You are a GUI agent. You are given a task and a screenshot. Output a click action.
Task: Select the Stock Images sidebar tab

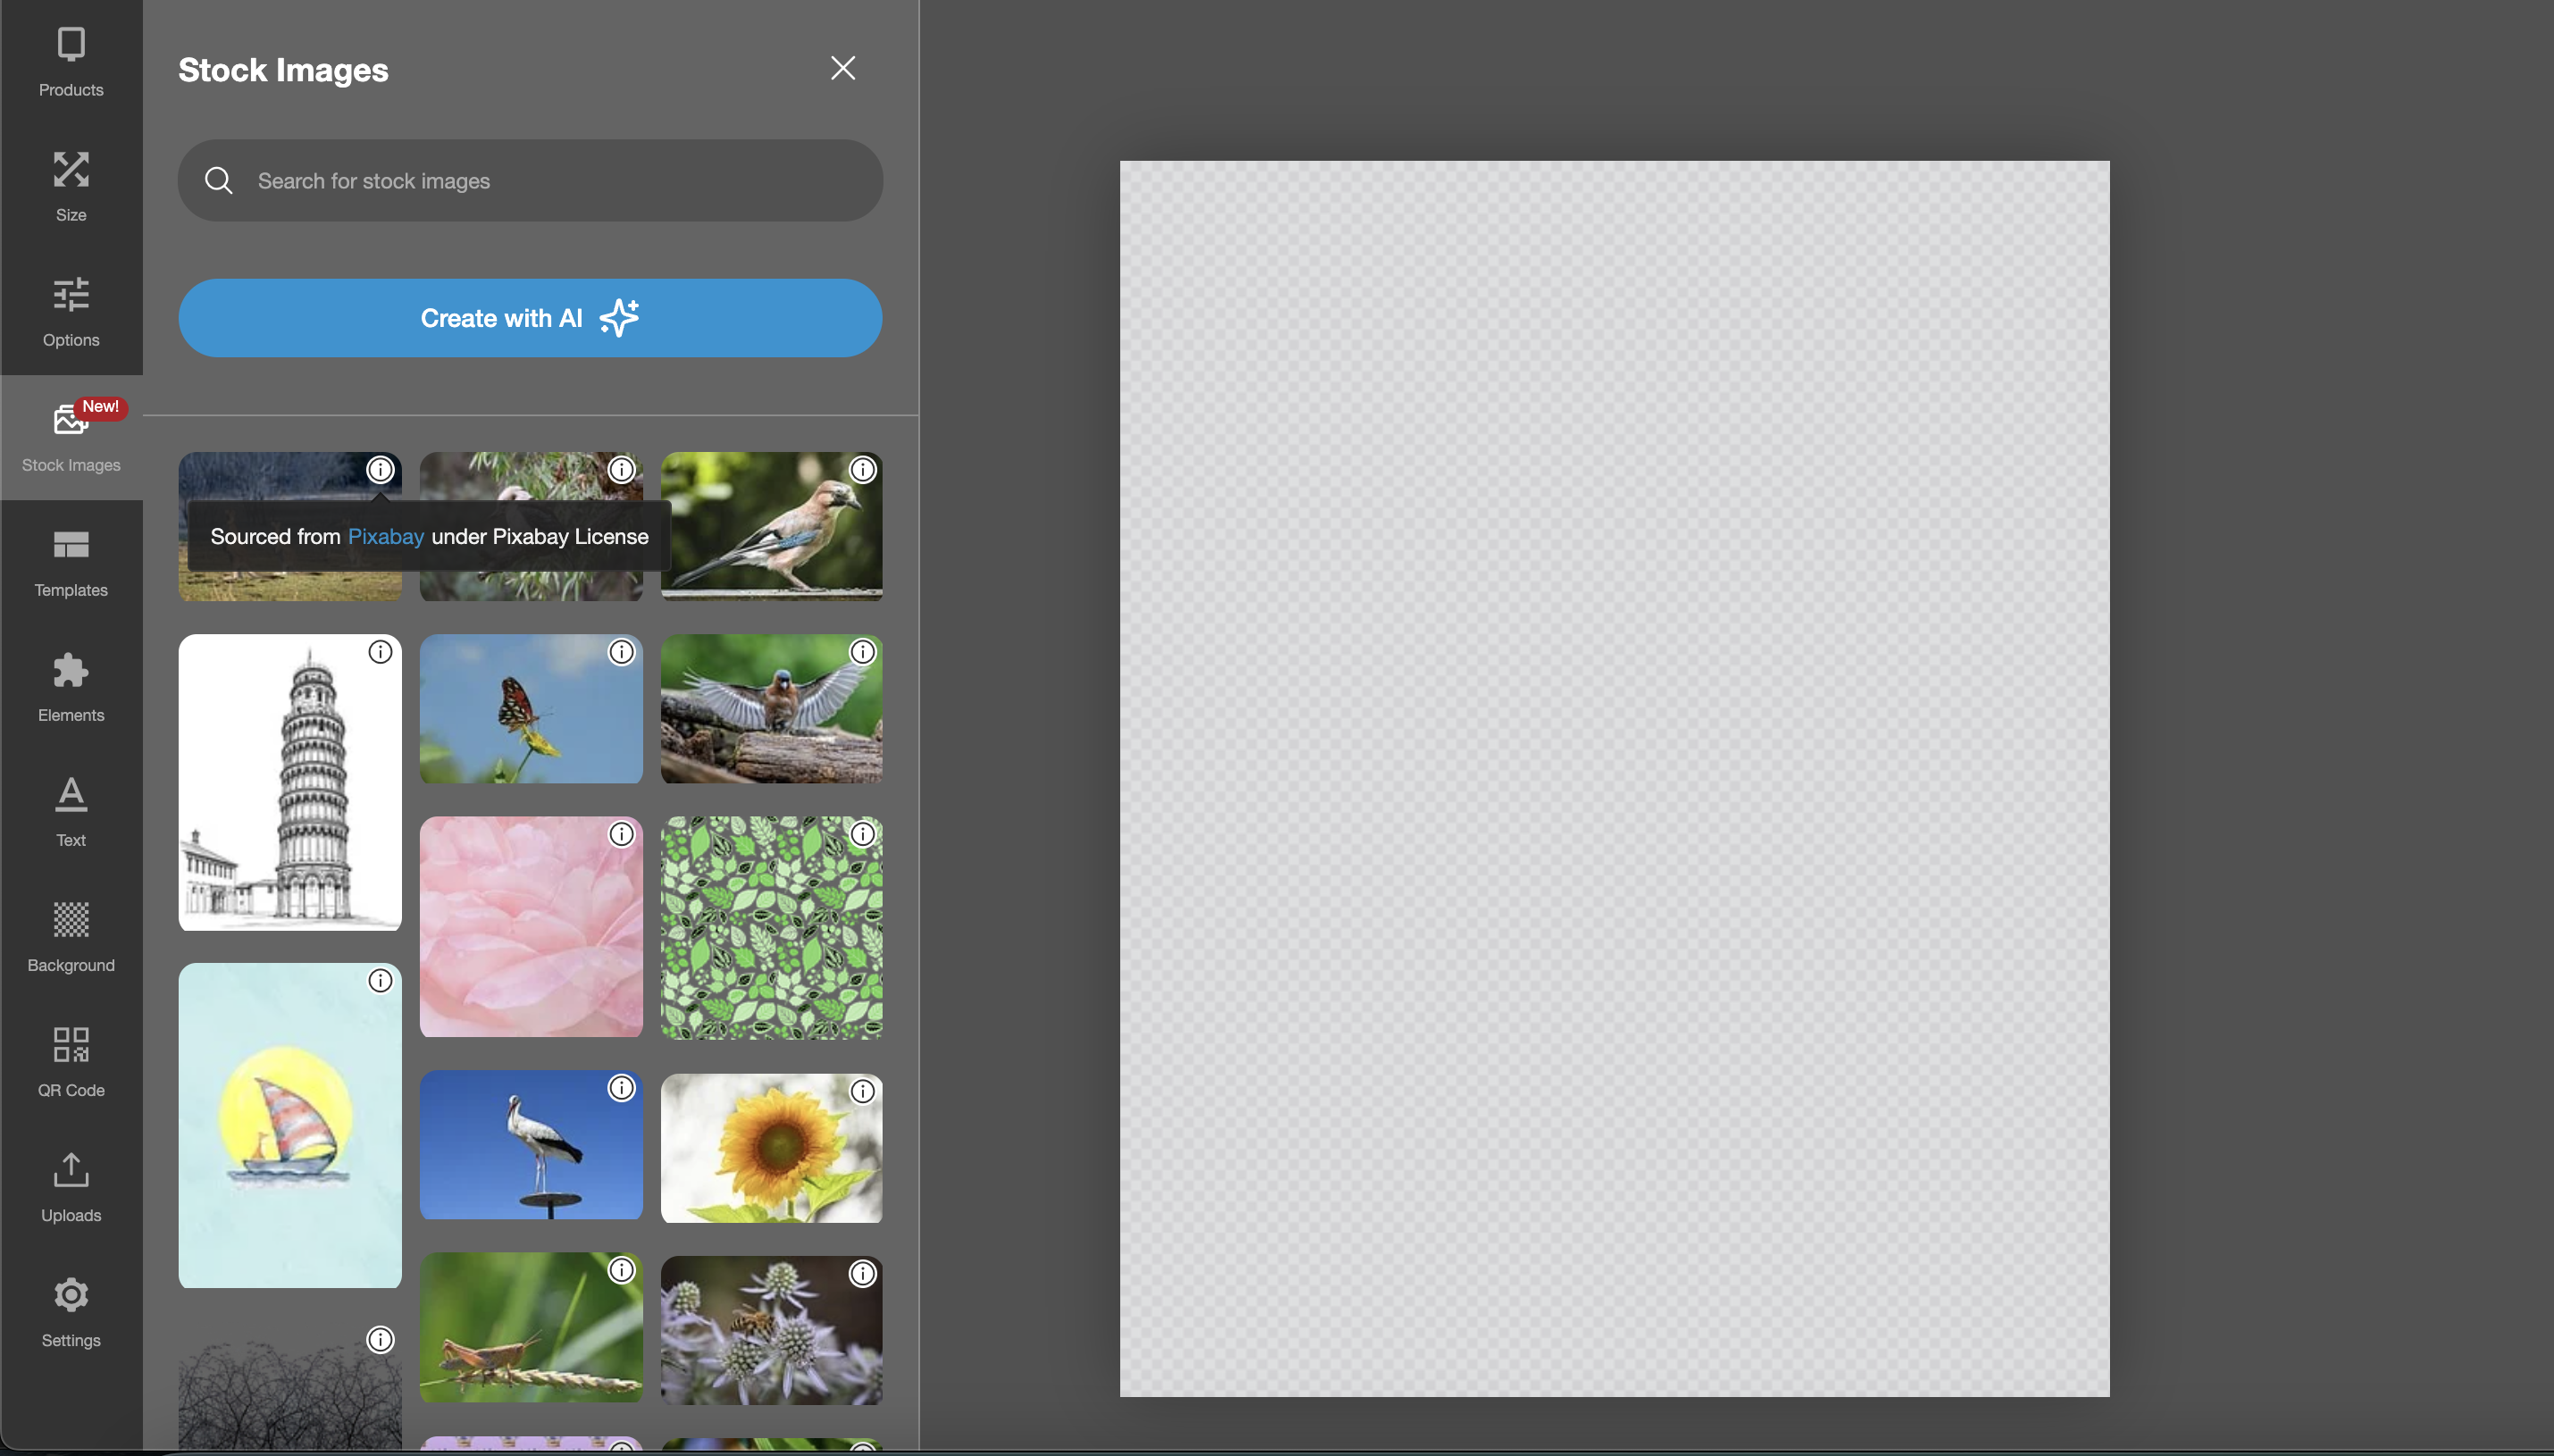[71, 437]
